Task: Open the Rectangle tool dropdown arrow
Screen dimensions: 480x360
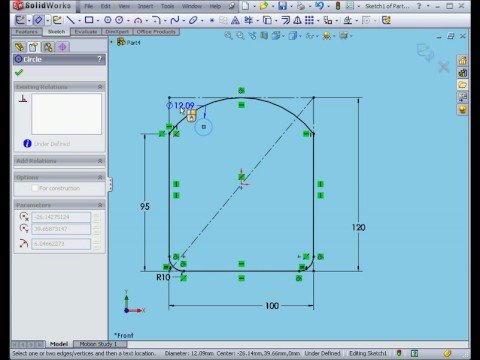Action: click(98, 21)
